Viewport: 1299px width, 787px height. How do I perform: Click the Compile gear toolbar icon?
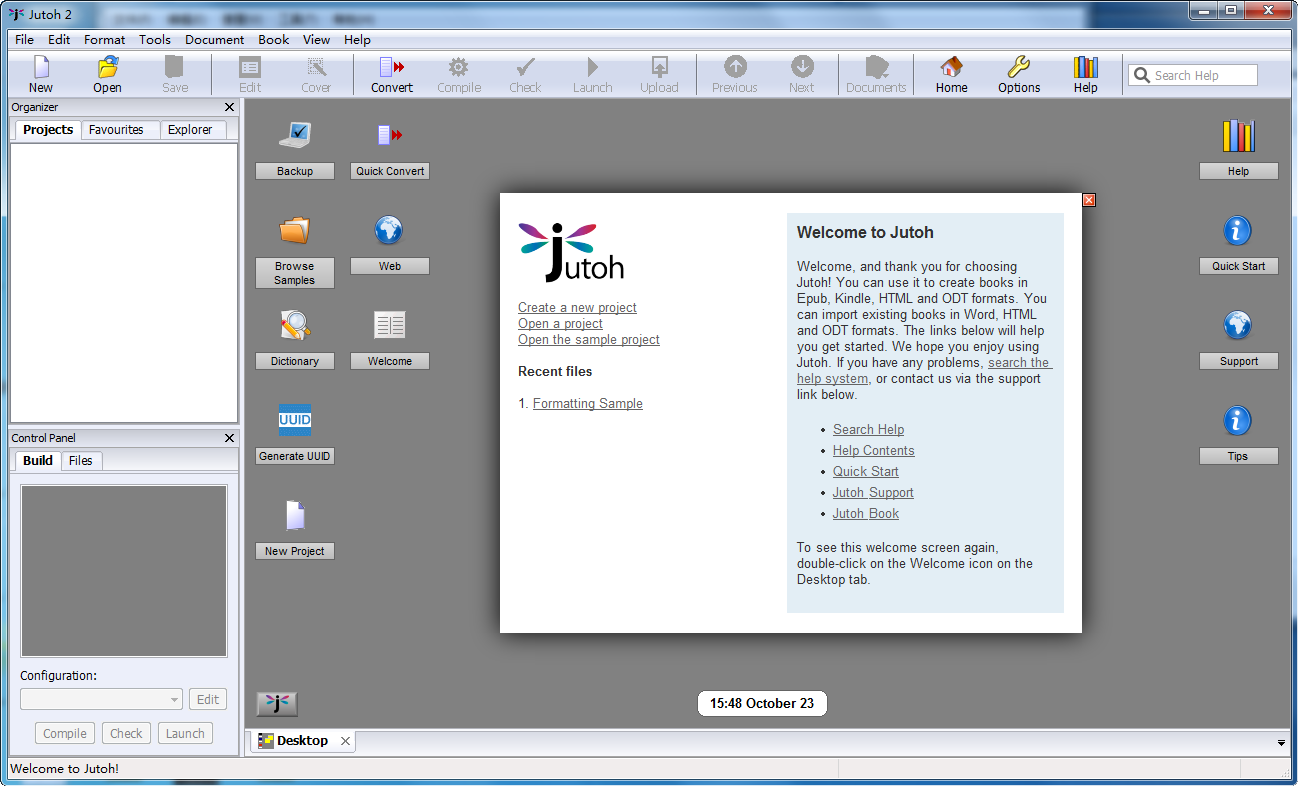click(458, 68)
